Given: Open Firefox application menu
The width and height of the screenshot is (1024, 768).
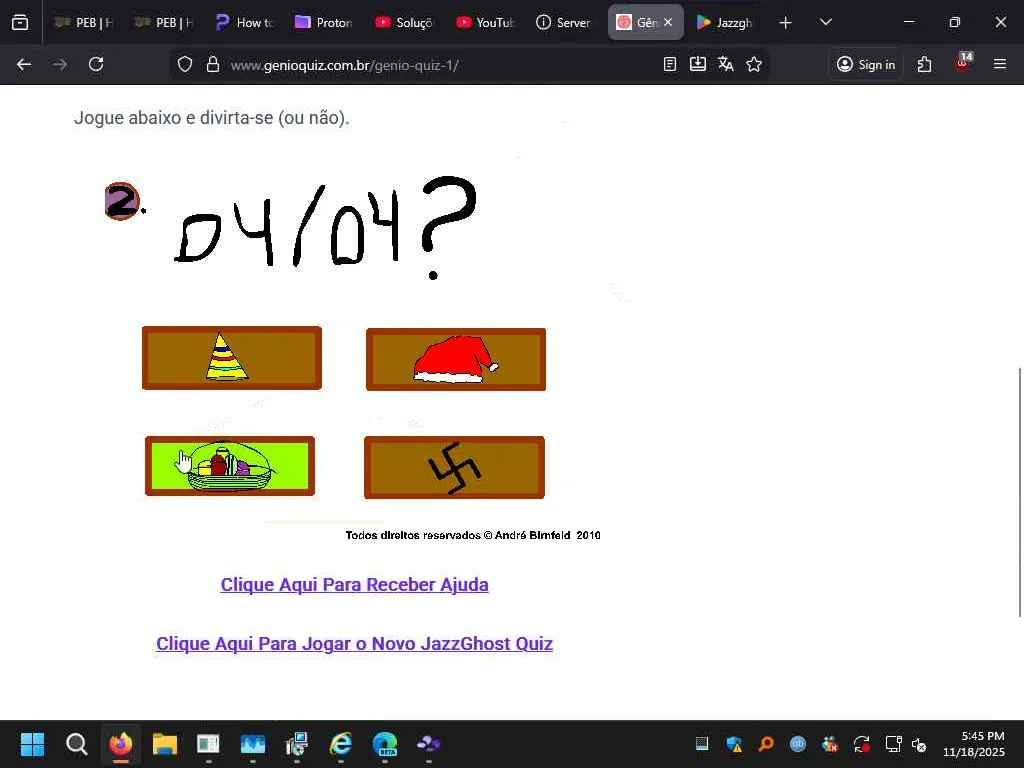Looking at the screenshot, I should click(1000, 64).
